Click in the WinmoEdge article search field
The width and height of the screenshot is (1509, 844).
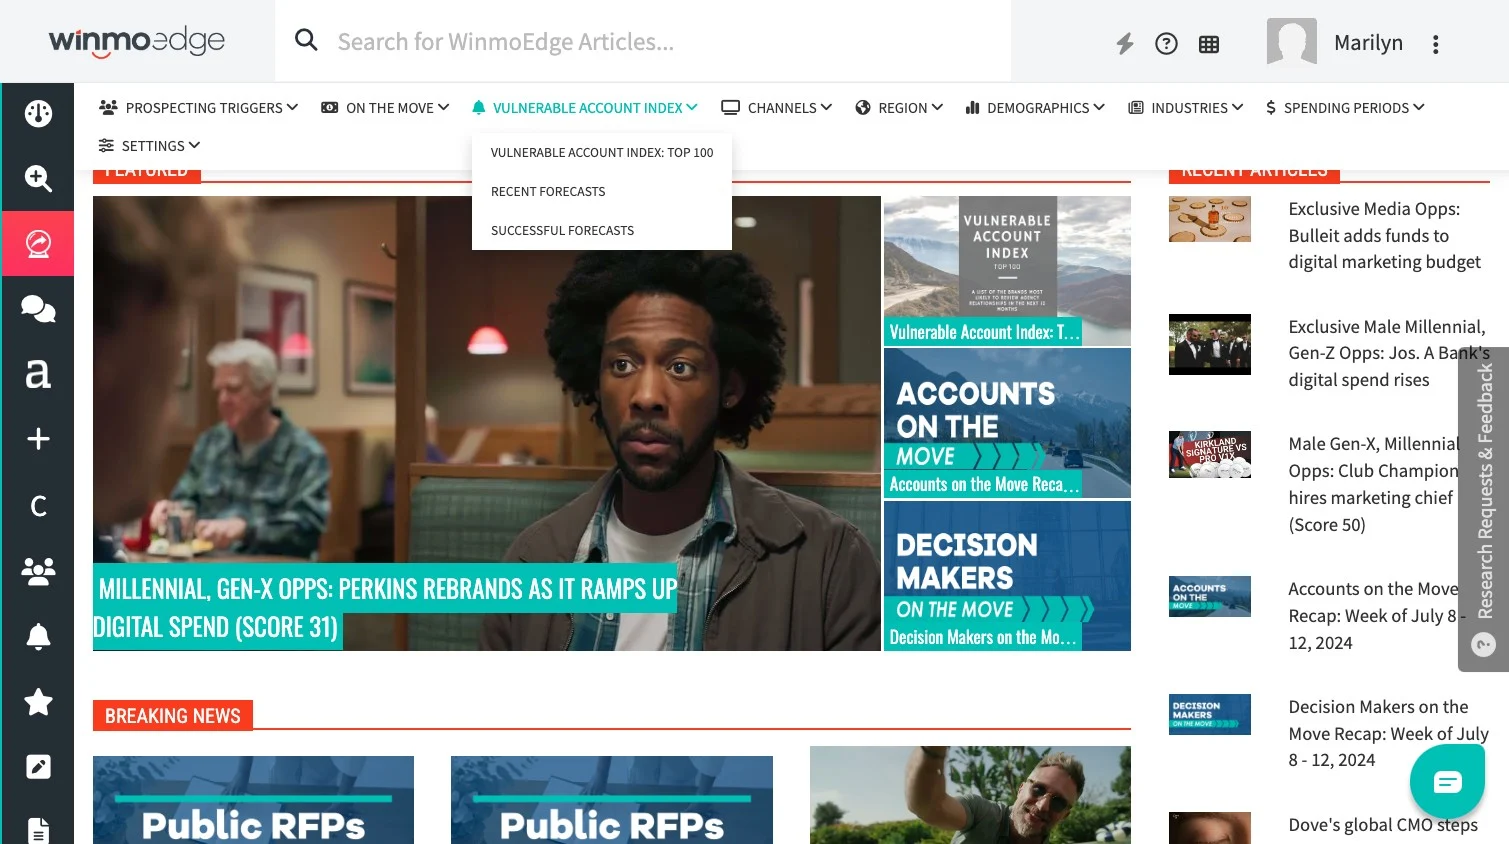coord(643,41)
